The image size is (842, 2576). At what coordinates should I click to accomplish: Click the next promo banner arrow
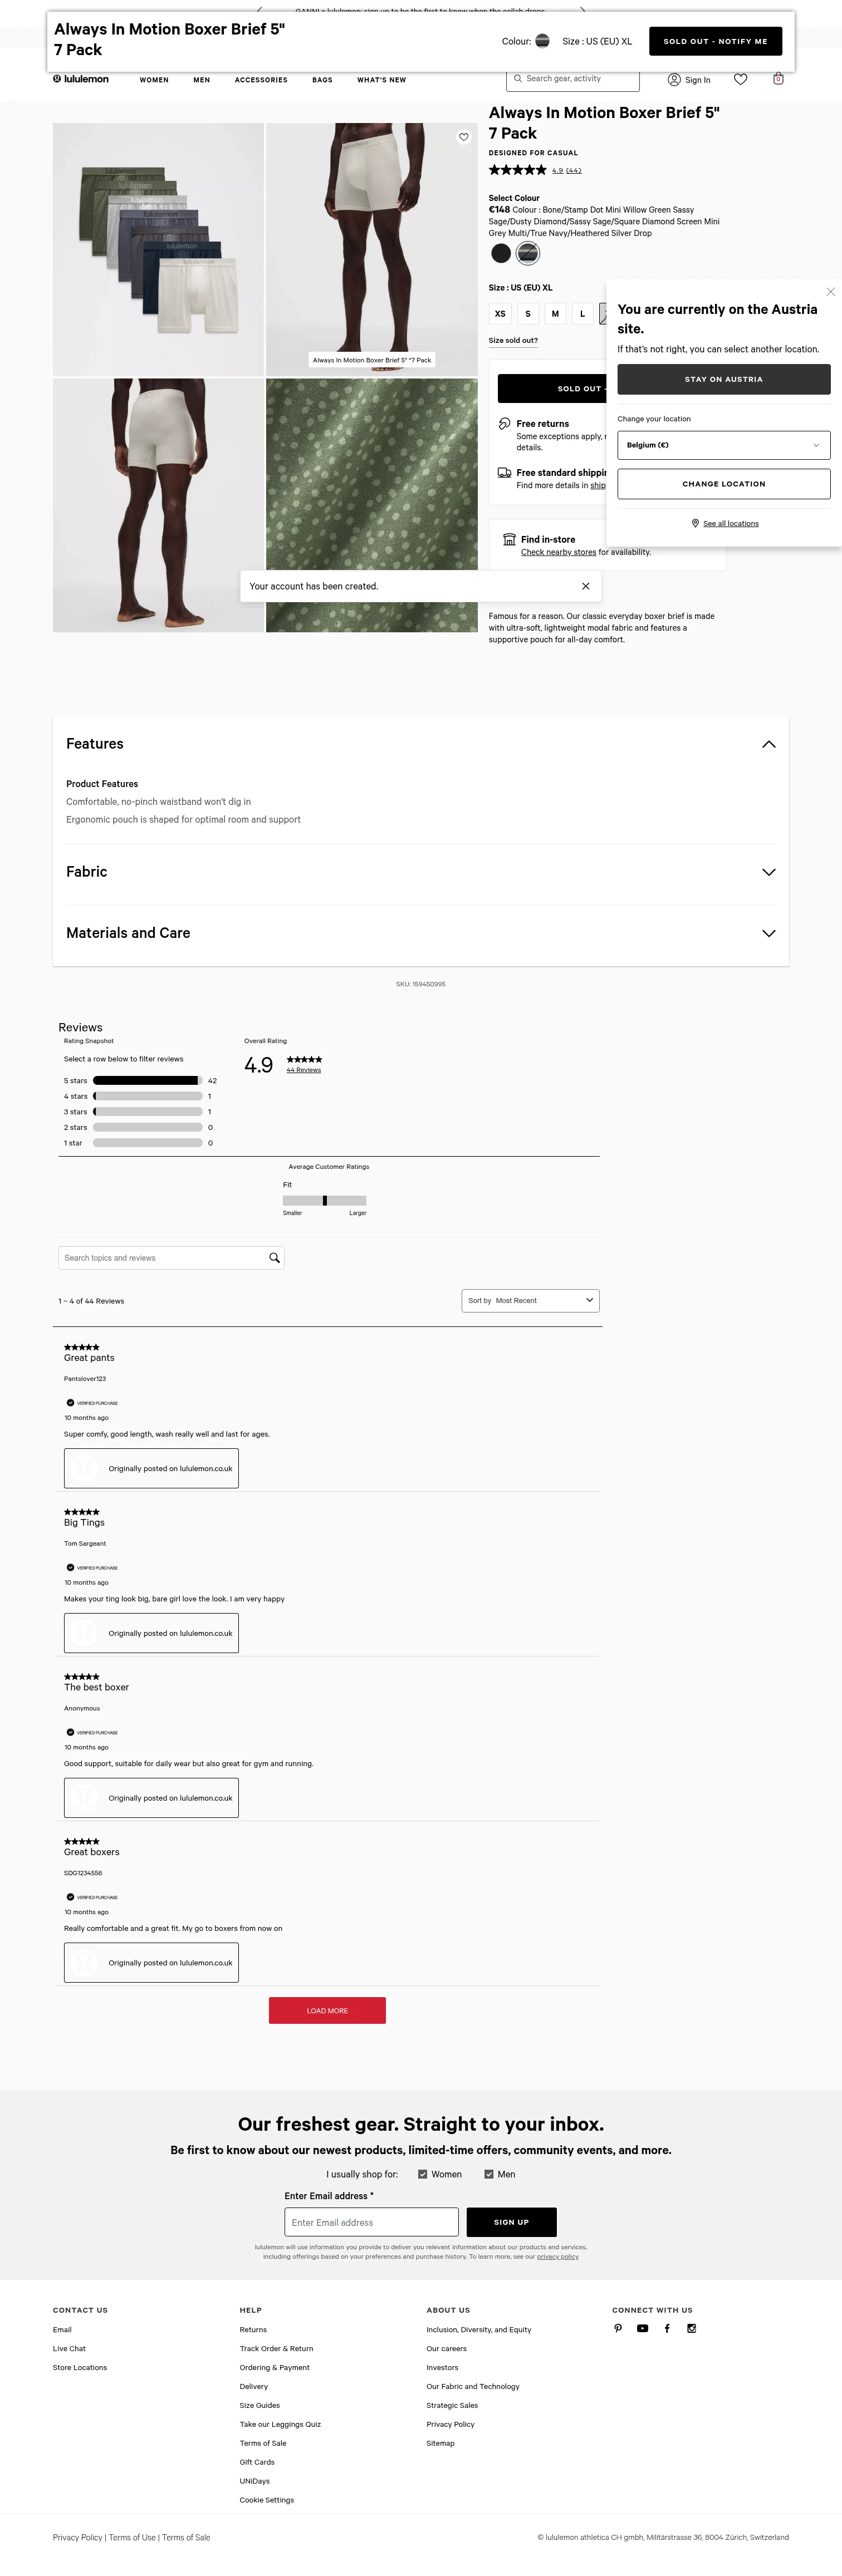coord(583,10)
